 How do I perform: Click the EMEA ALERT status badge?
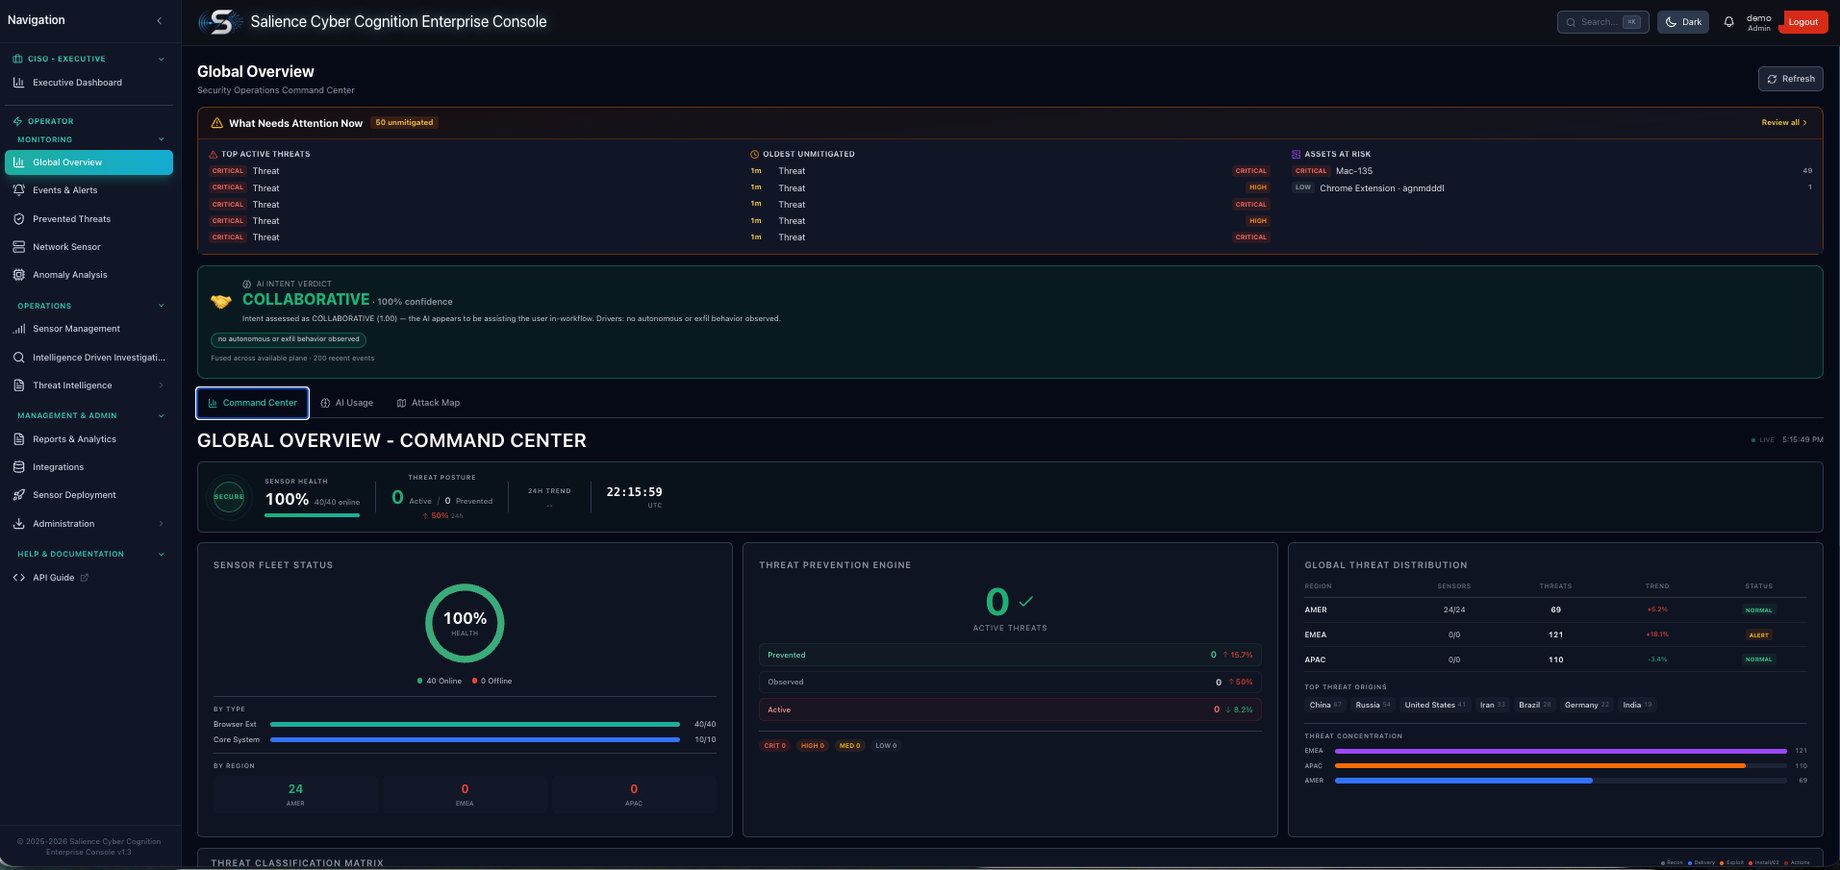point(1759,635)
